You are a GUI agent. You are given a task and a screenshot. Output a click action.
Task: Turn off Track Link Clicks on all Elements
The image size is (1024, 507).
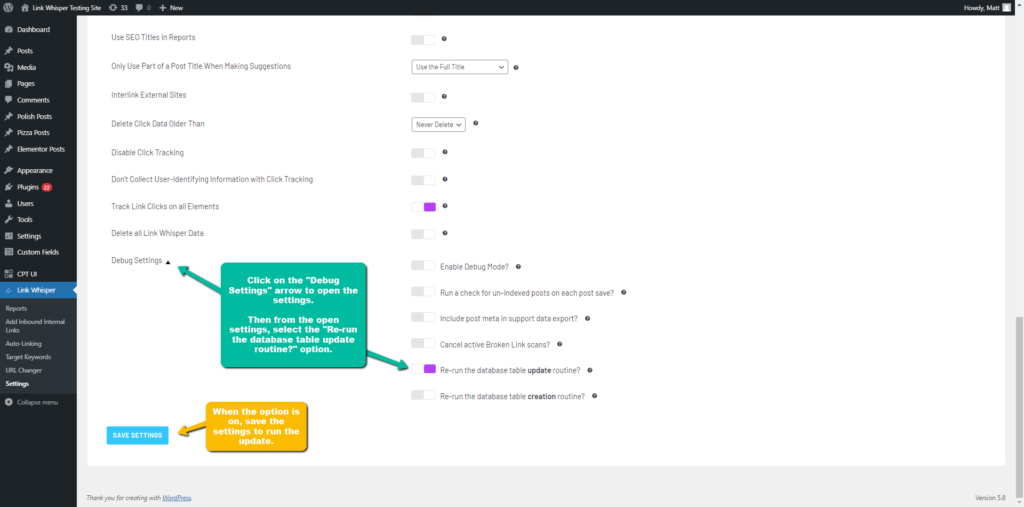coord(423,207)
